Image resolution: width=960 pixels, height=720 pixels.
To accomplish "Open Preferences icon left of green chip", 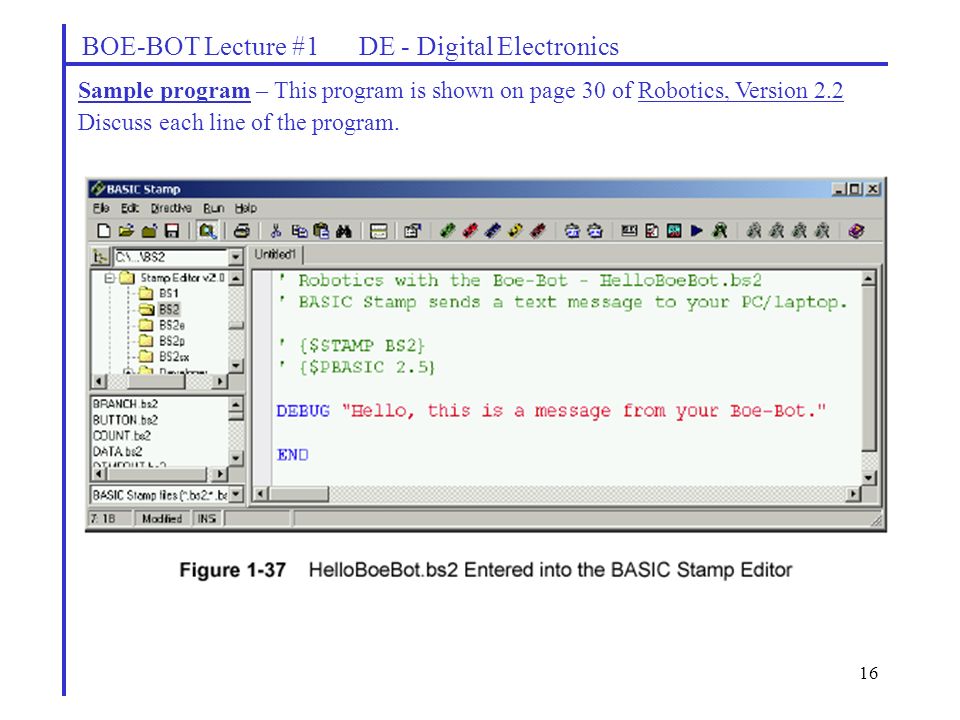I will [x=413, y=231].
